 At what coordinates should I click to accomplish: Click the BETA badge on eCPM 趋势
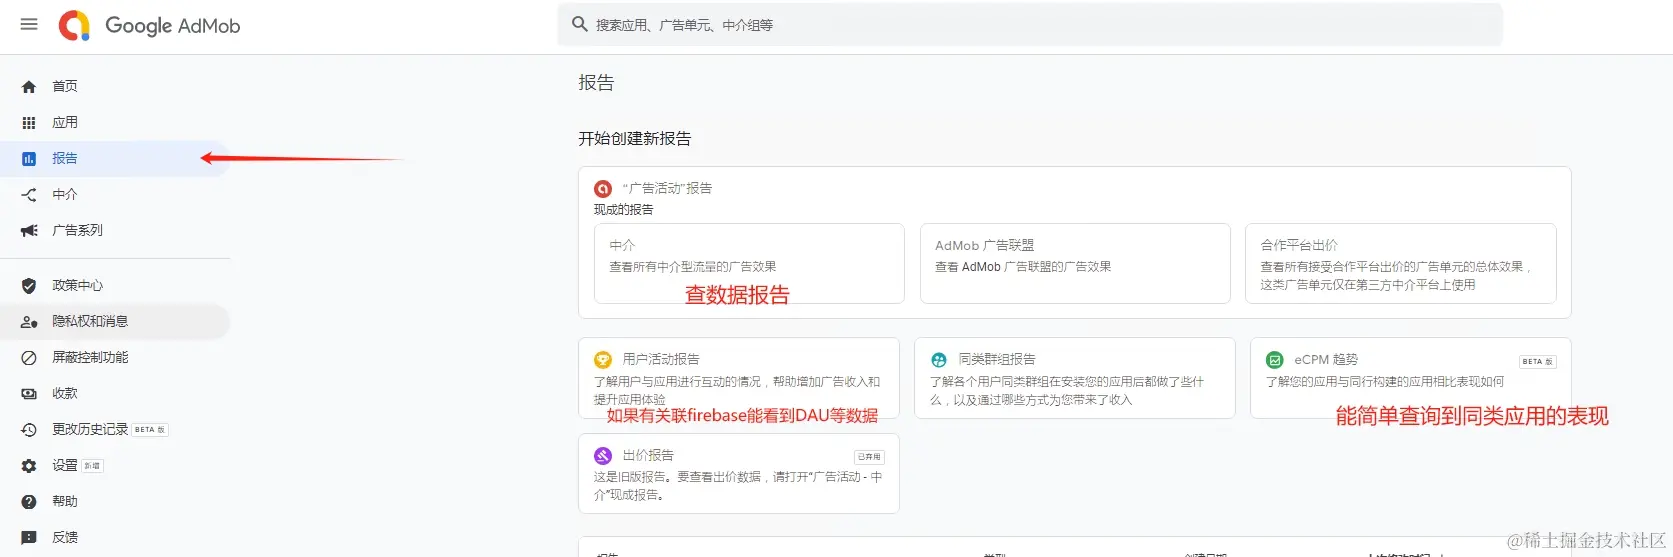(x=1538, y=362)
